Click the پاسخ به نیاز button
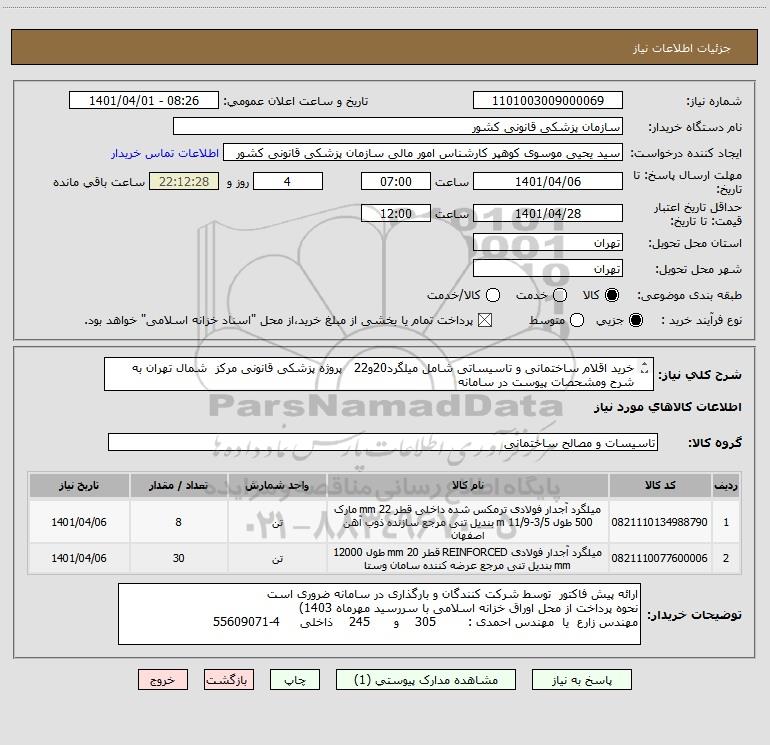This screenshot has height=745, width=770. pyautogui.click(x=581, y=680)
